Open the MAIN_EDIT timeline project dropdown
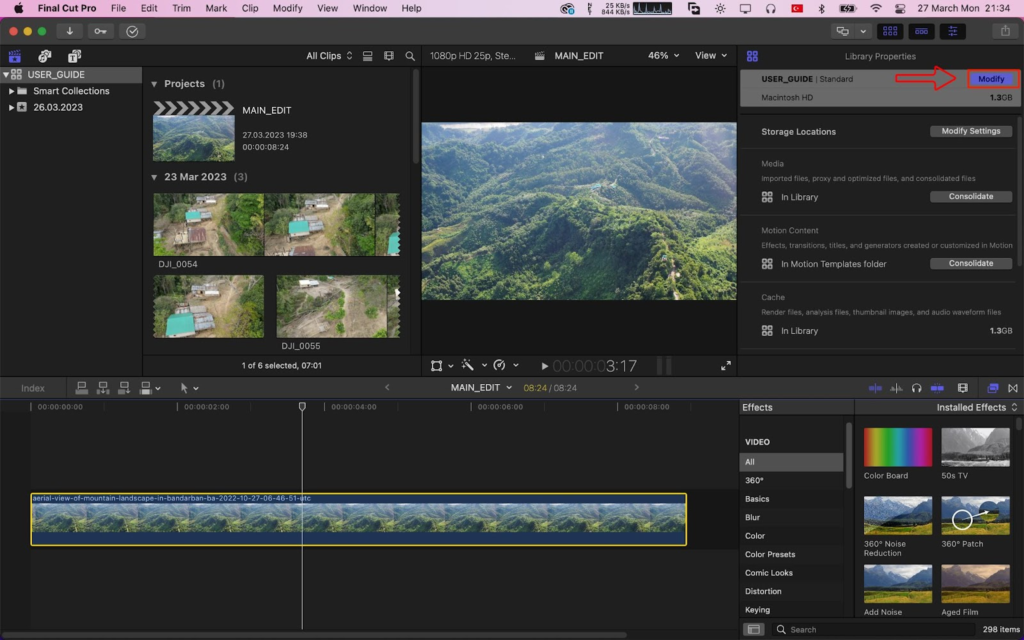 tap(481, 388)
